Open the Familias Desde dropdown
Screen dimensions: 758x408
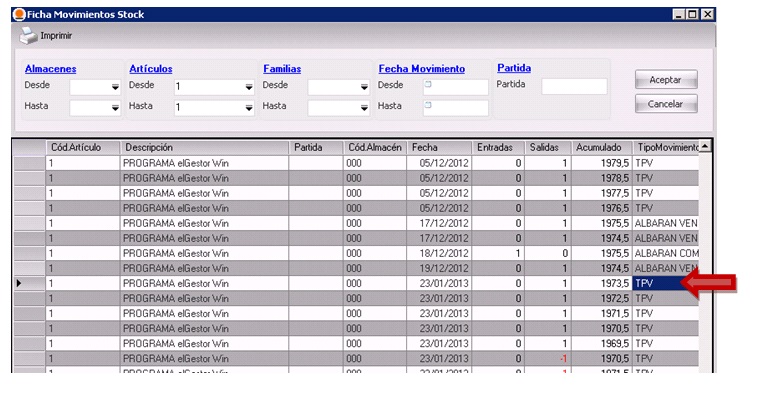click(364, 88)
